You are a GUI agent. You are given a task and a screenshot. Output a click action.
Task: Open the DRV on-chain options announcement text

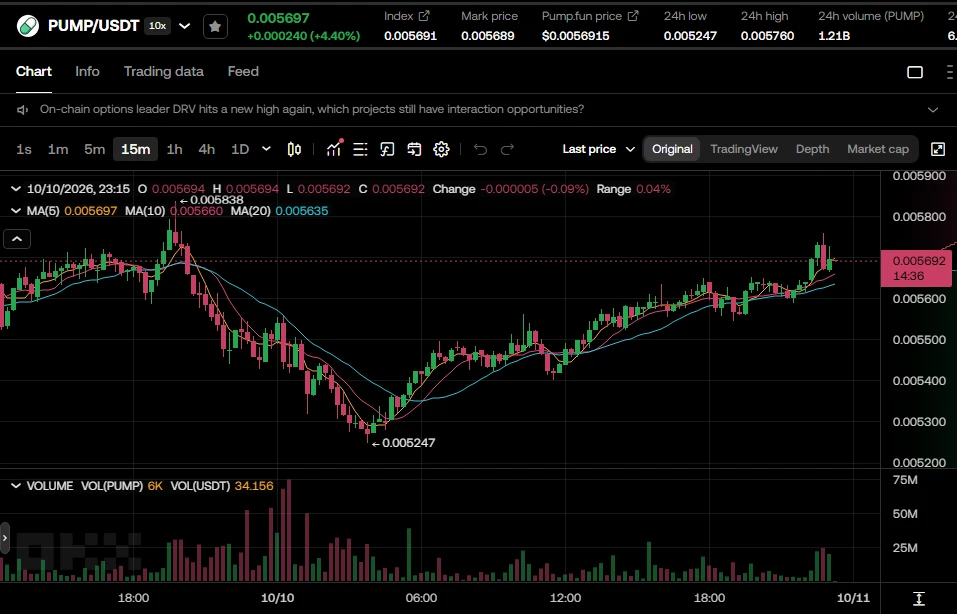tap(312, 109)
